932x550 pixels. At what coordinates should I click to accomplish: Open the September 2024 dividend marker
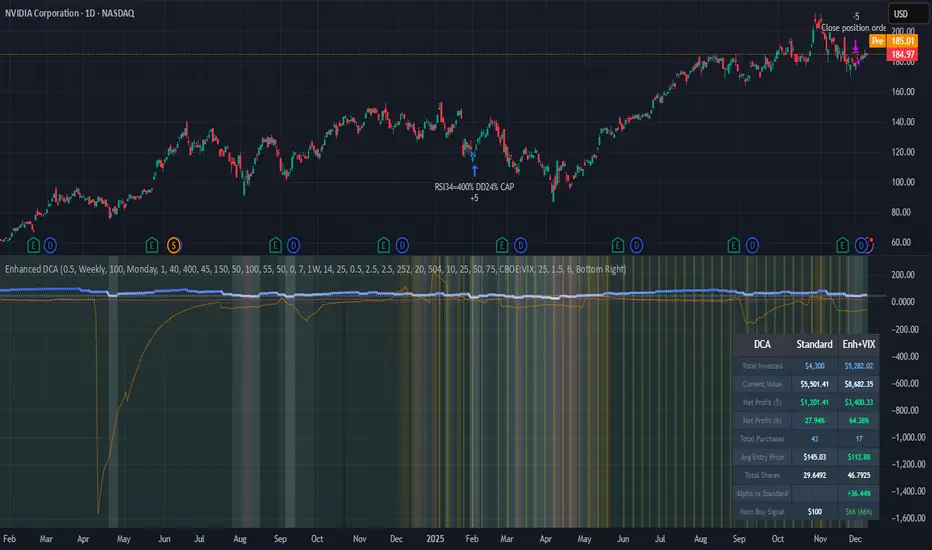click(294, 245)
